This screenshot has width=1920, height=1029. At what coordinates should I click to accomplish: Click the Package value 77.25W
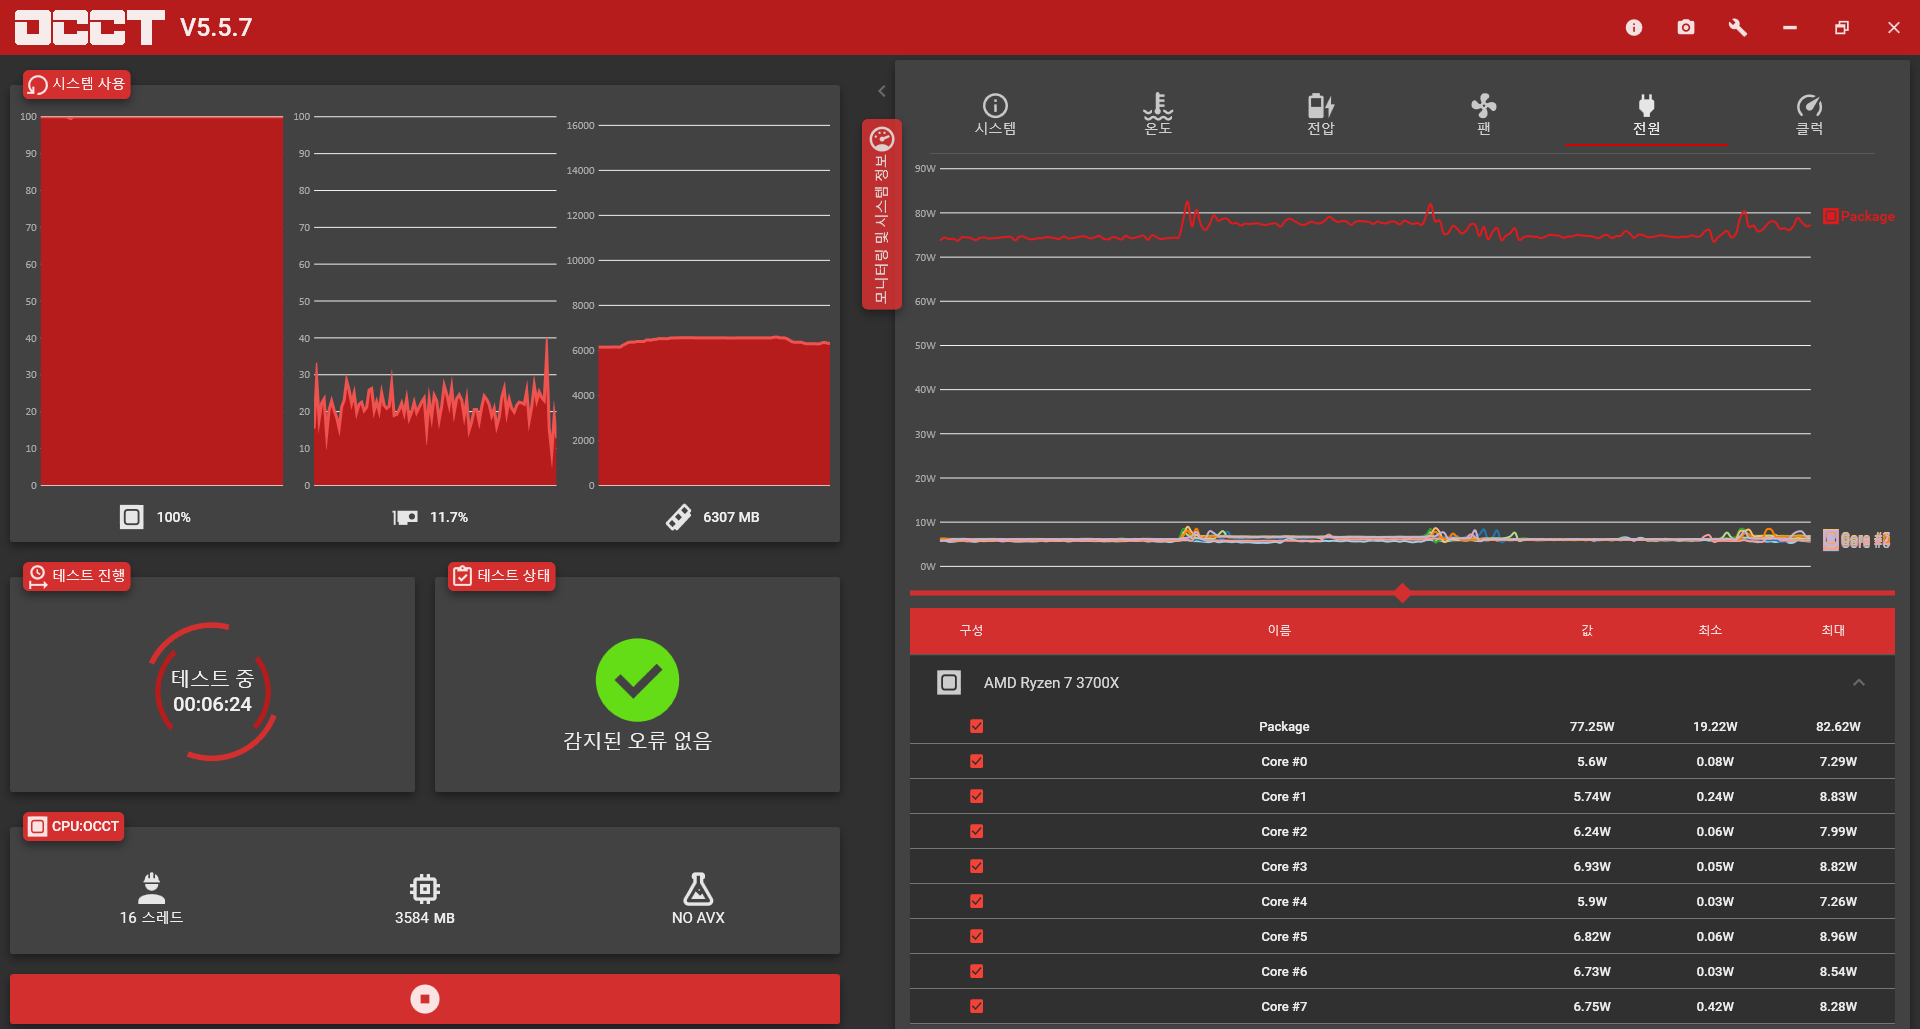1592,726
